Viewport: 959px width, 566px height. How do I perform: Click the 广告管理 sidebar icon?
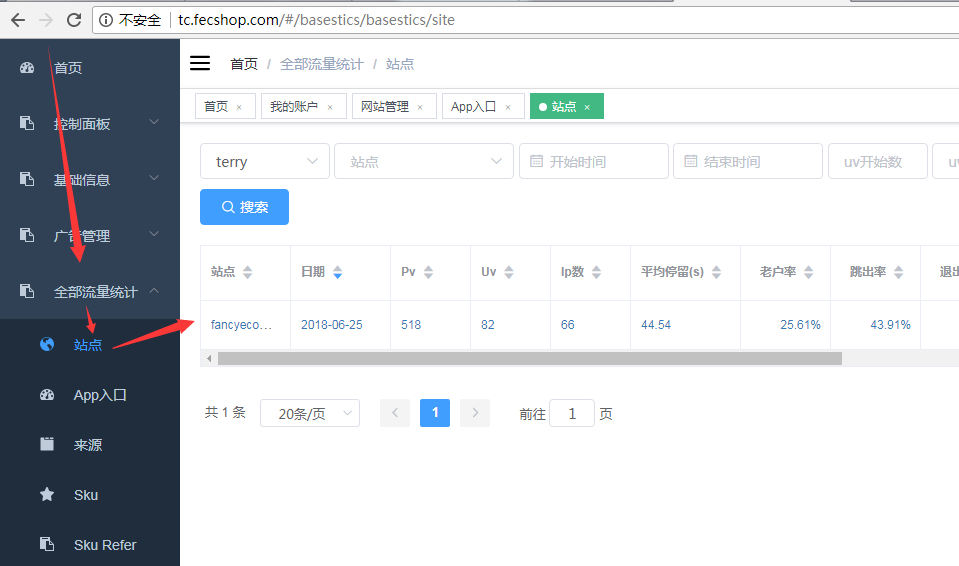point(27,236)
